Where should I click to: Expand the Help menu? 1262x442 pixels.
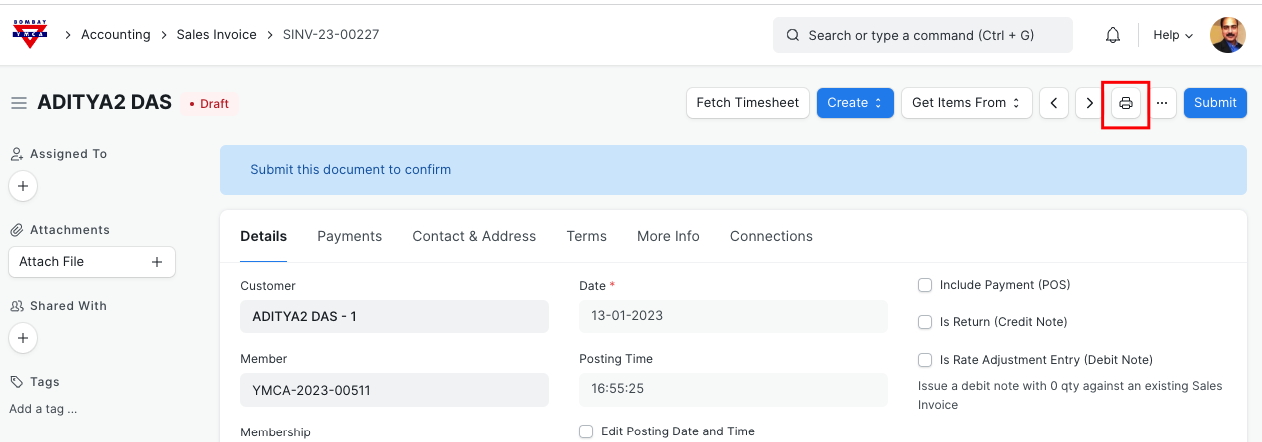1173,35
